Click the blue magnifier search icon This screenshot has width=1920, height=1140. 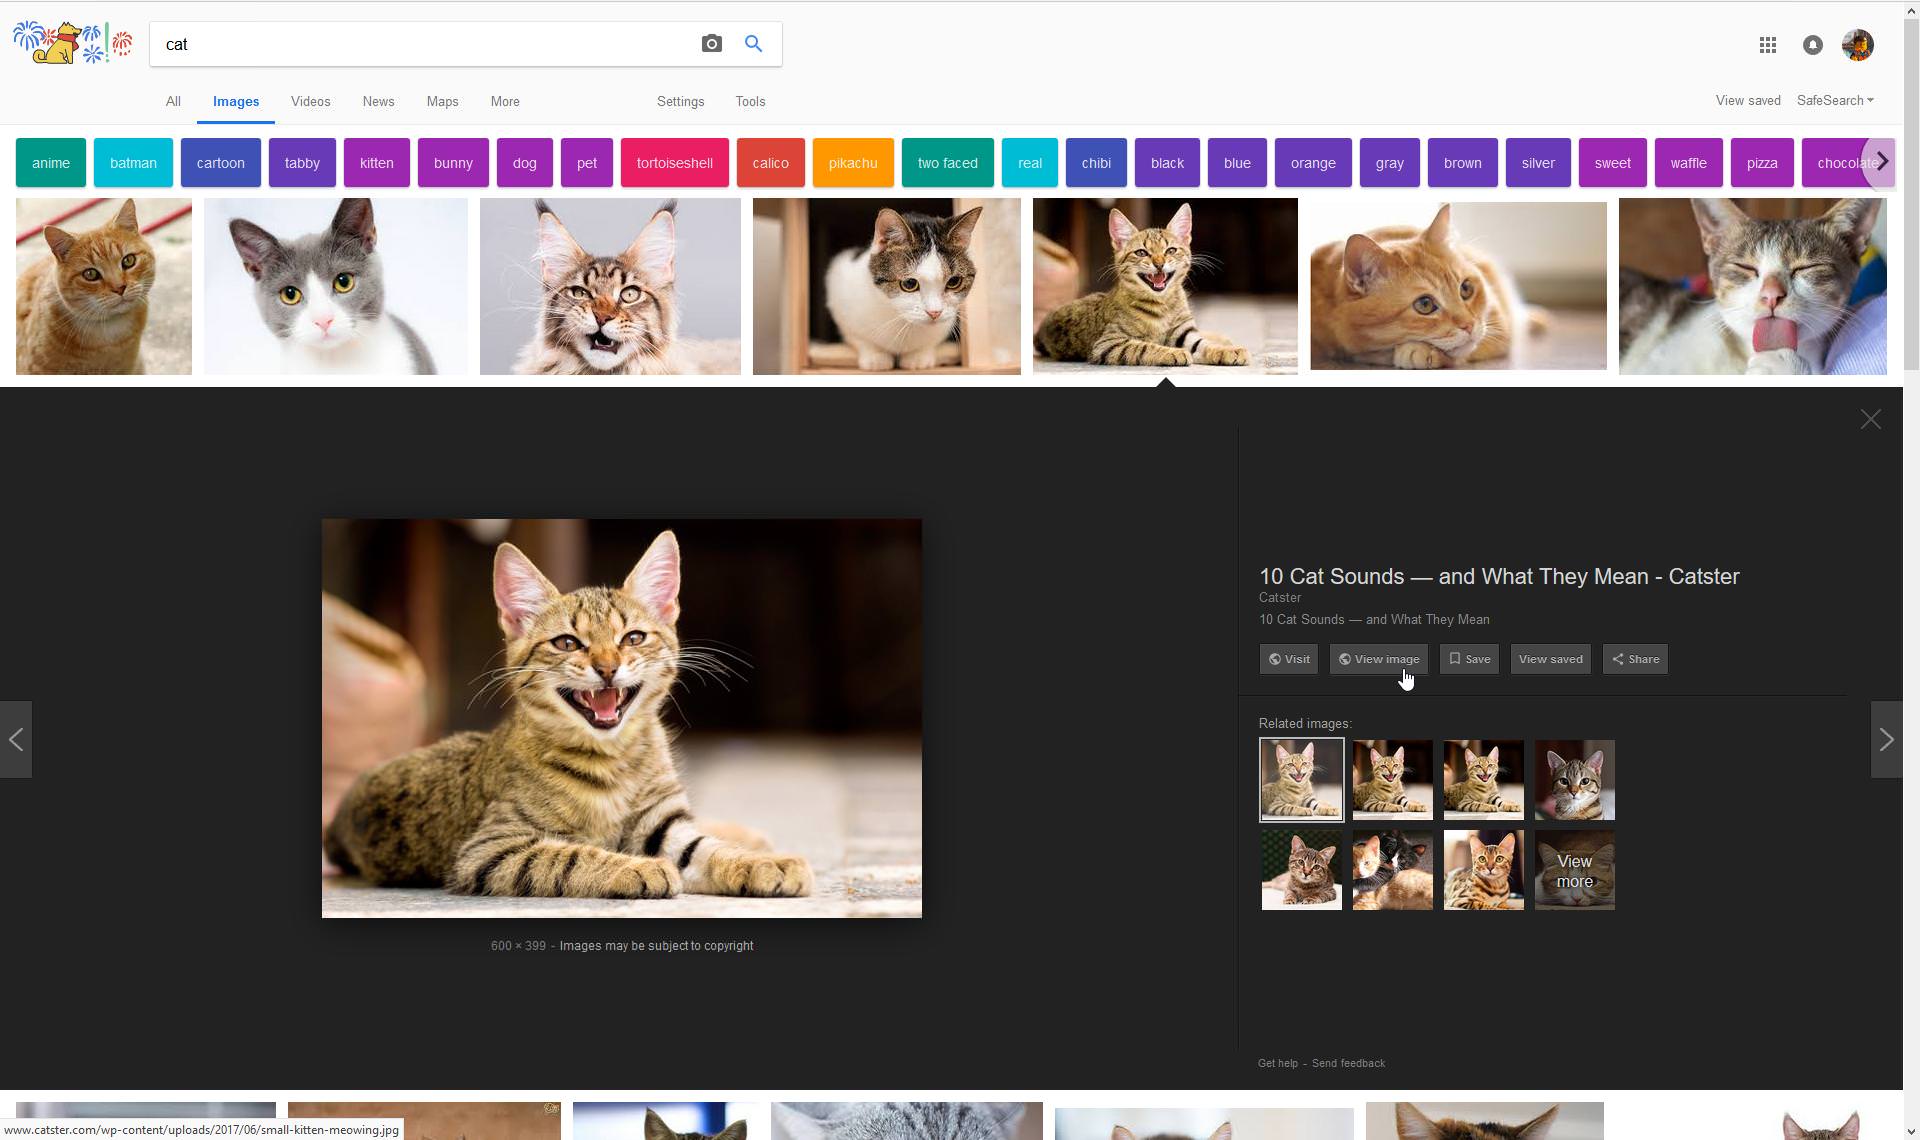point(754,44)
